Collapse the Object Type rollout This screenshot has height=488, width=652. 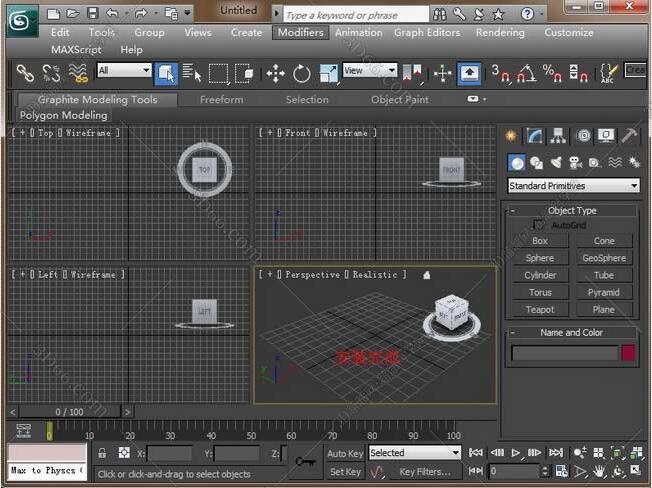coord(513,211)
